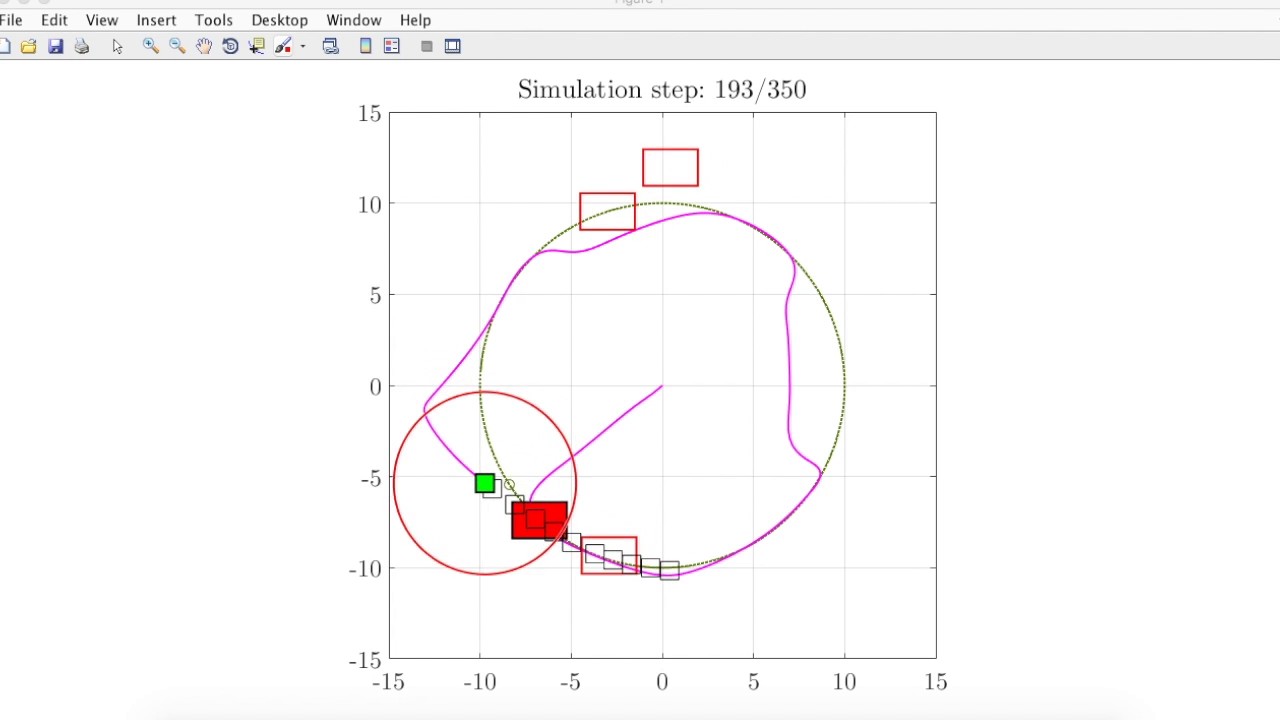Open the Window menu
This screenshot has height=720, width=1280.
pyautogui.click(x=354, y=20)
